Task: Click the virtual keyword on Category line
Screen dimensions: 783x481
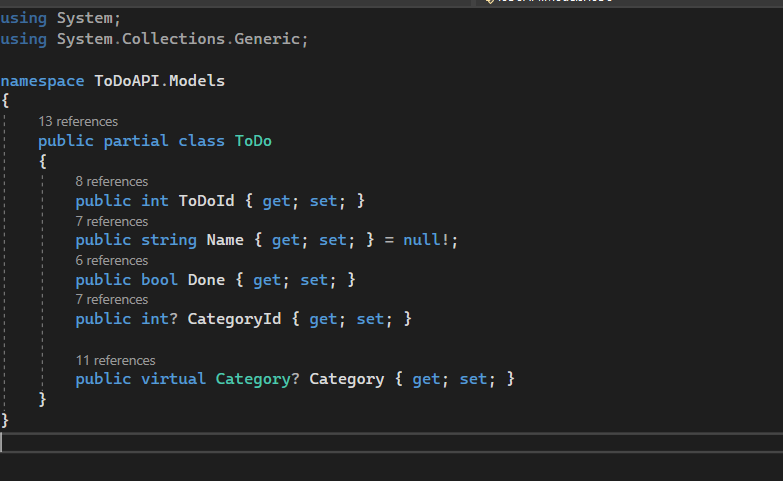Action: click(173, 379)
